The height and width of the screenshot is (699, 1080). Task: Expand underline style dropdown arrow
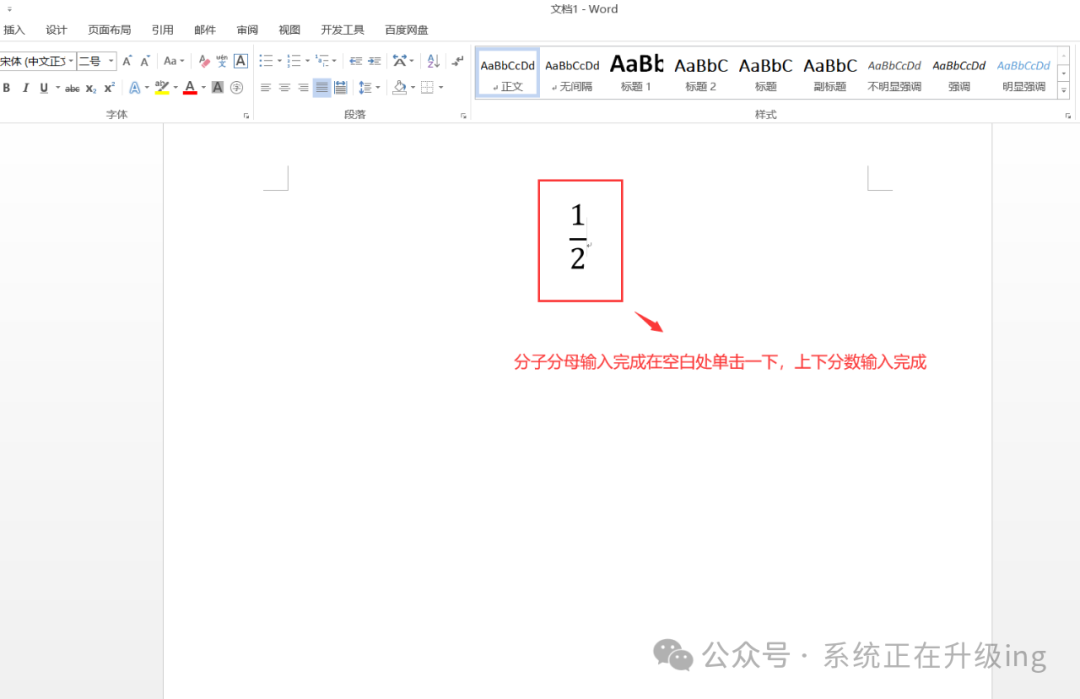(58, 88)
